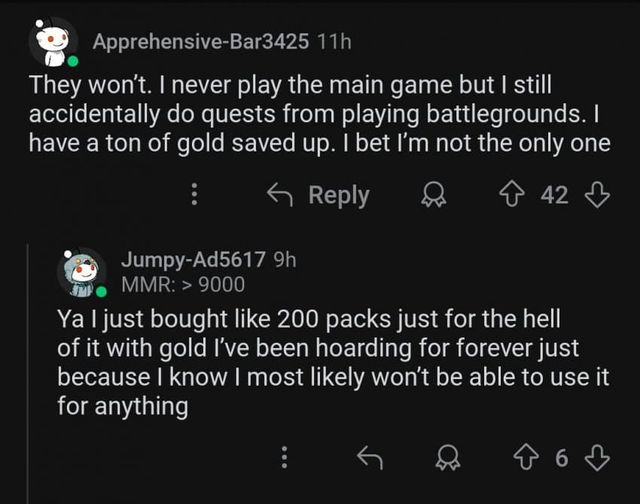Downvote JumpyAd5617's reply
This screenshot has width=640, height=504.
pyautogui.click(x=596, y=458)
